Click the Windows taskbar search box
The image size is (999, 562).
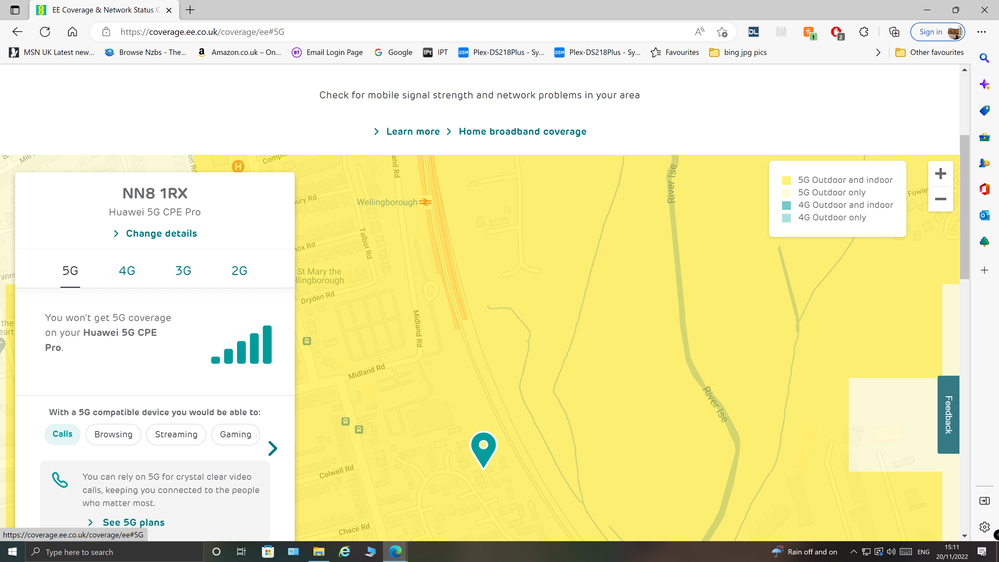pyautogui.click(x=115, y=552)
